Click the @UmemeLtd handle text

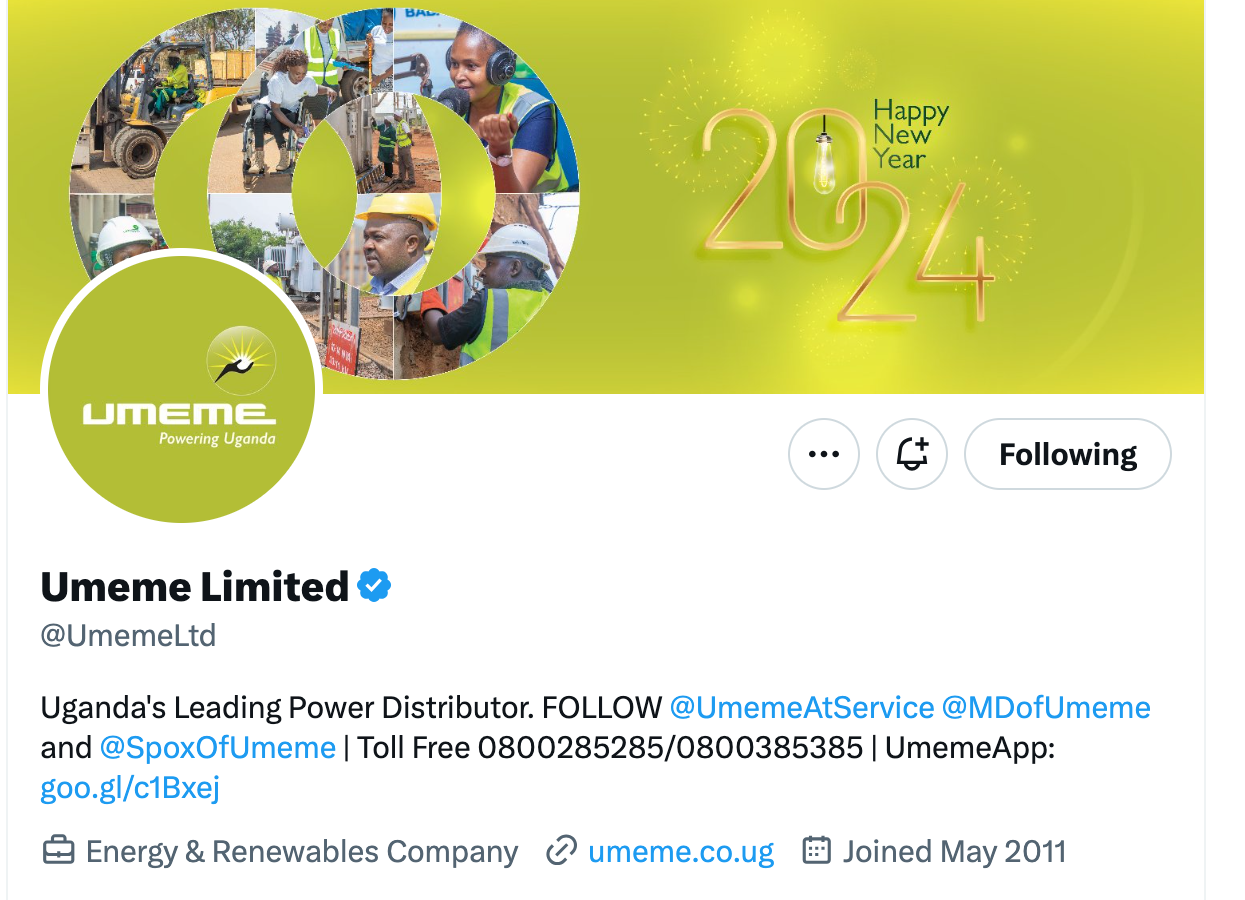point(128,635)
